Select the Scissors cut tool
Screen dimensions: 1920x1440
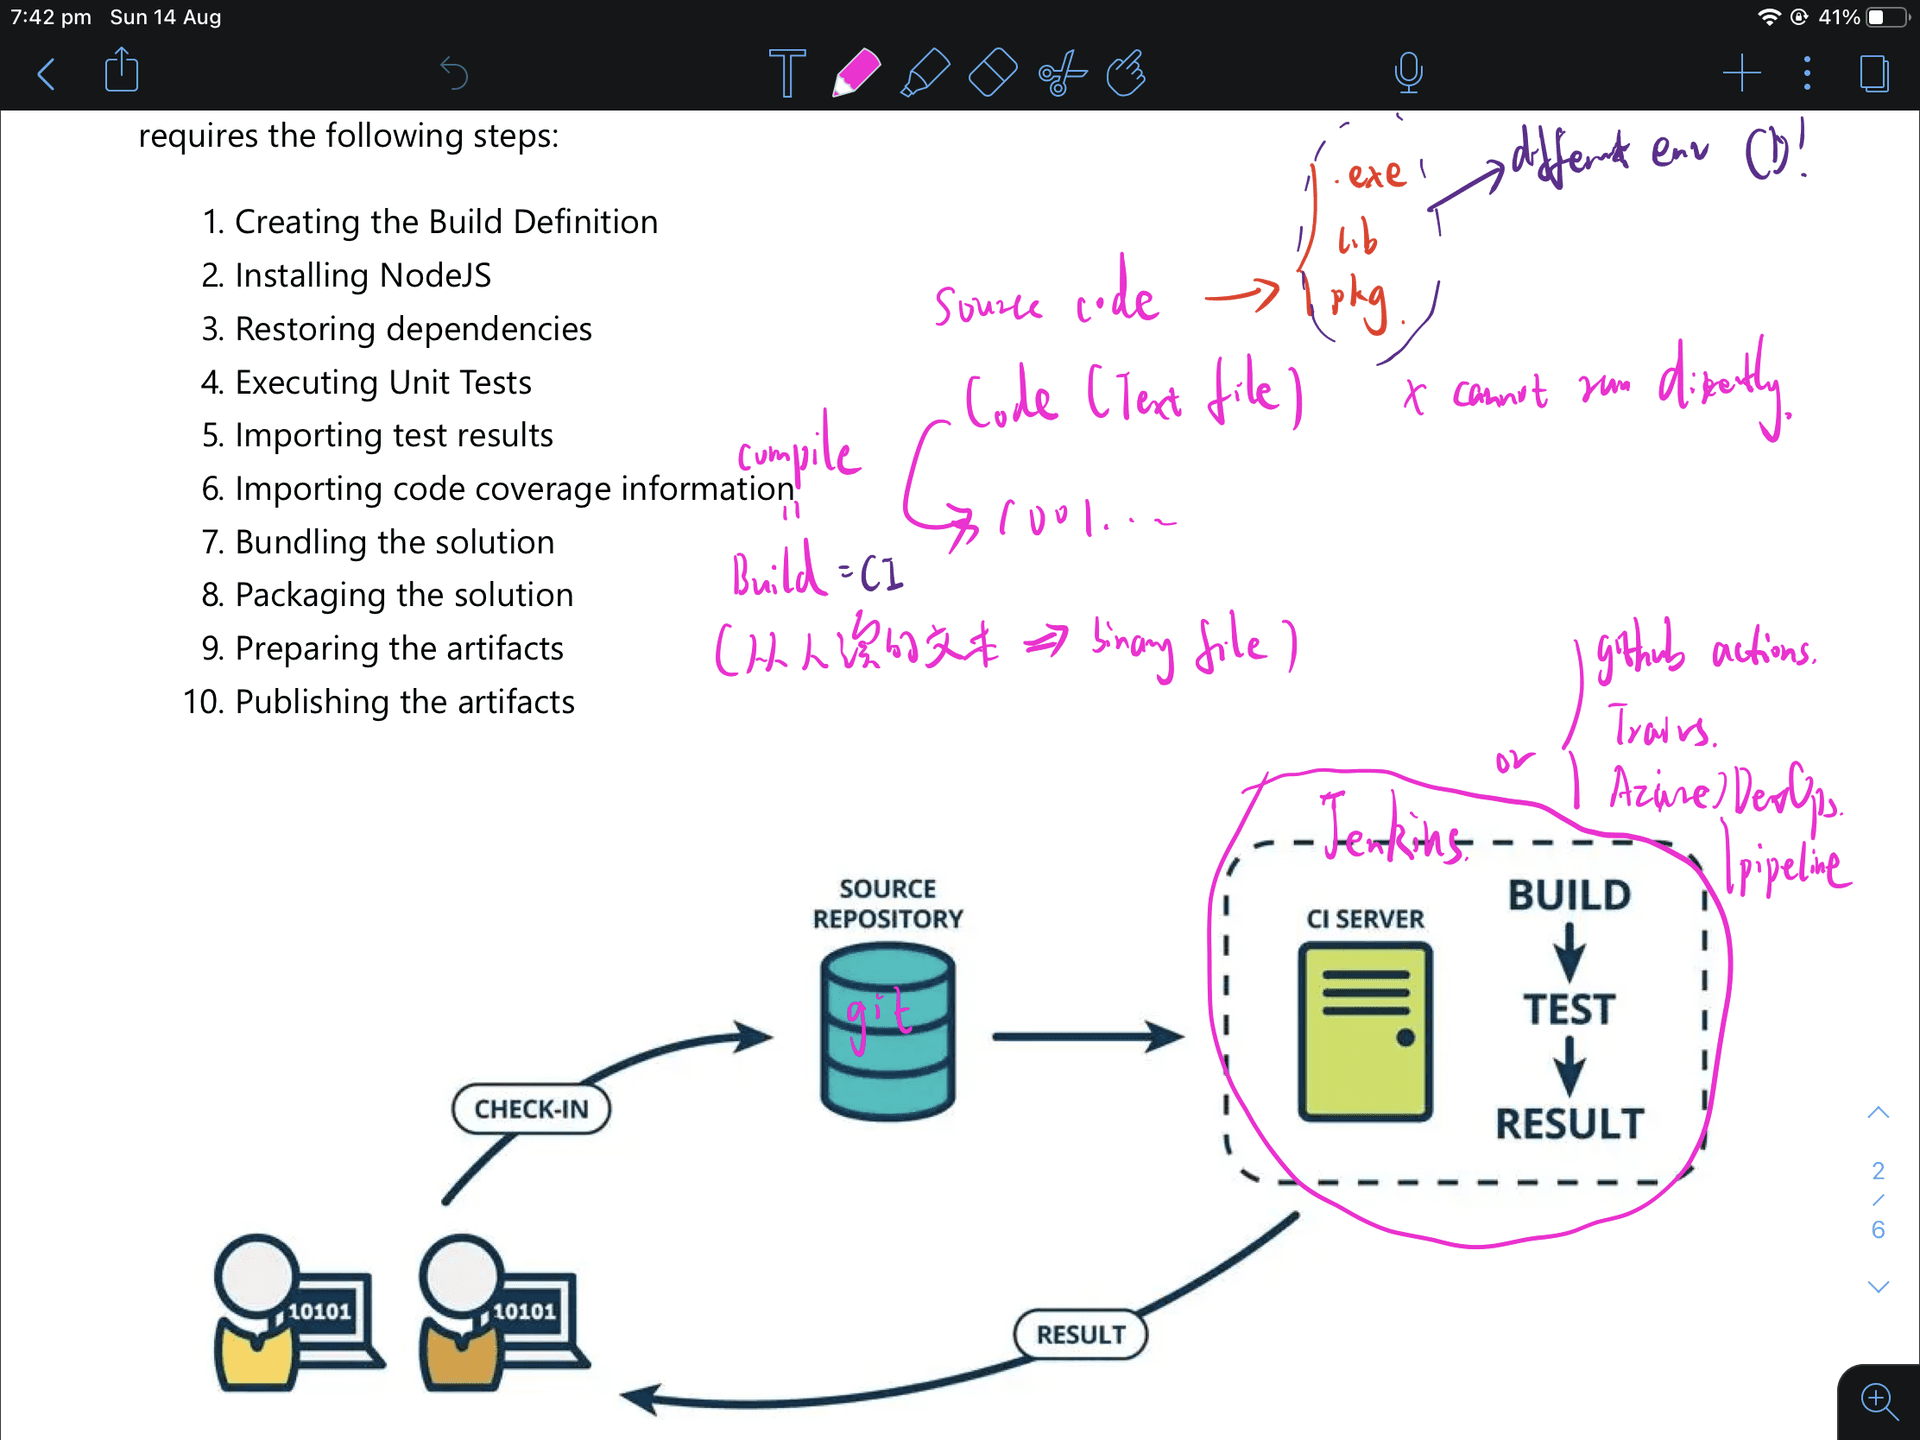pos(1061,73)
